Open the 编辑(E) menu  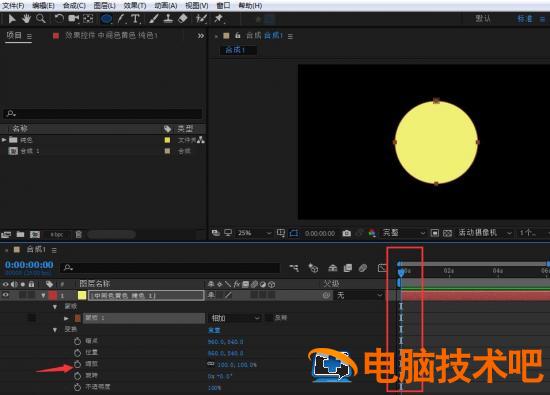click(x=43, y=6)
